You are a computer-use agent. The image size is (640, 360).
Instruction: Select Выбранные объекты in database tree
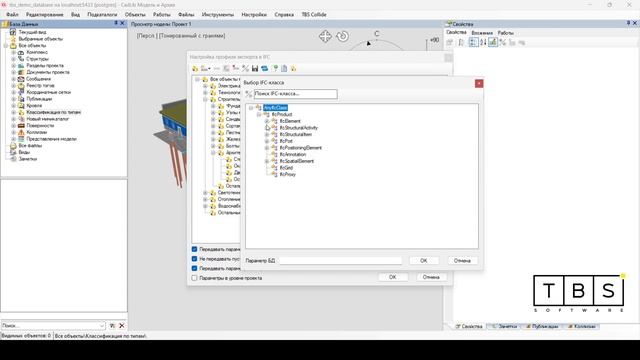point(40,39)
